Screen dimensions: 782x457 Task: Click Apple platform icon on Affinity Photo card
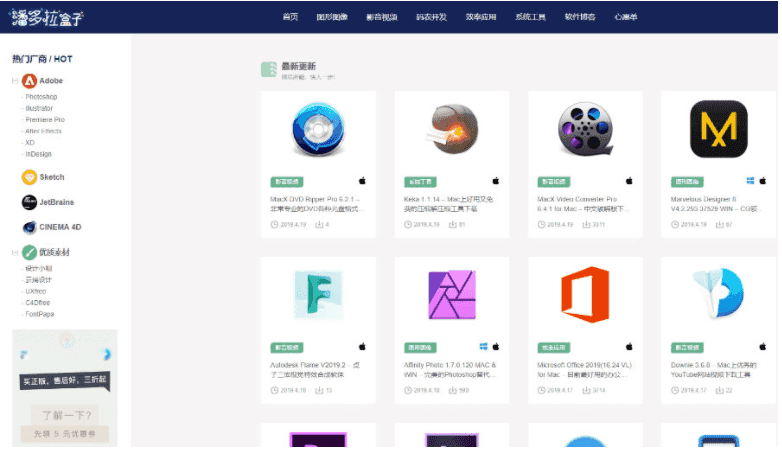click(496, 346)
